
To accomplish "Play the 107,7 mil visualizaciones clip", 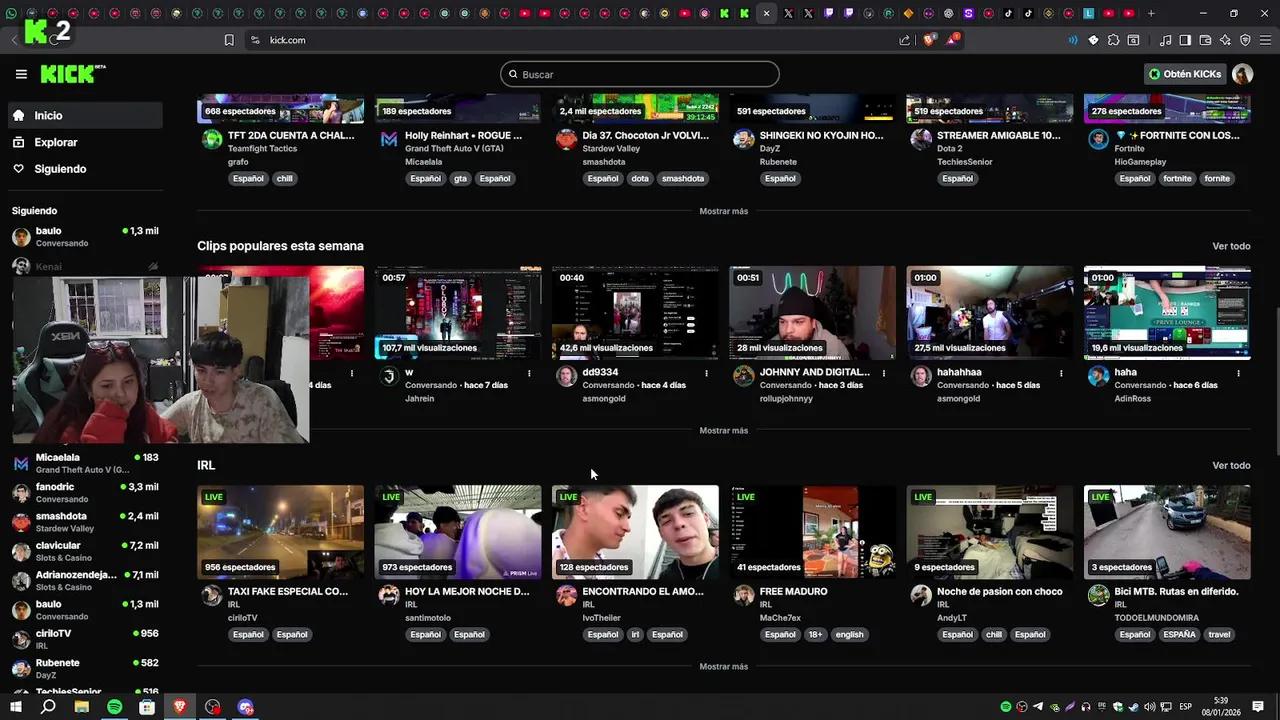I will 458,313.
